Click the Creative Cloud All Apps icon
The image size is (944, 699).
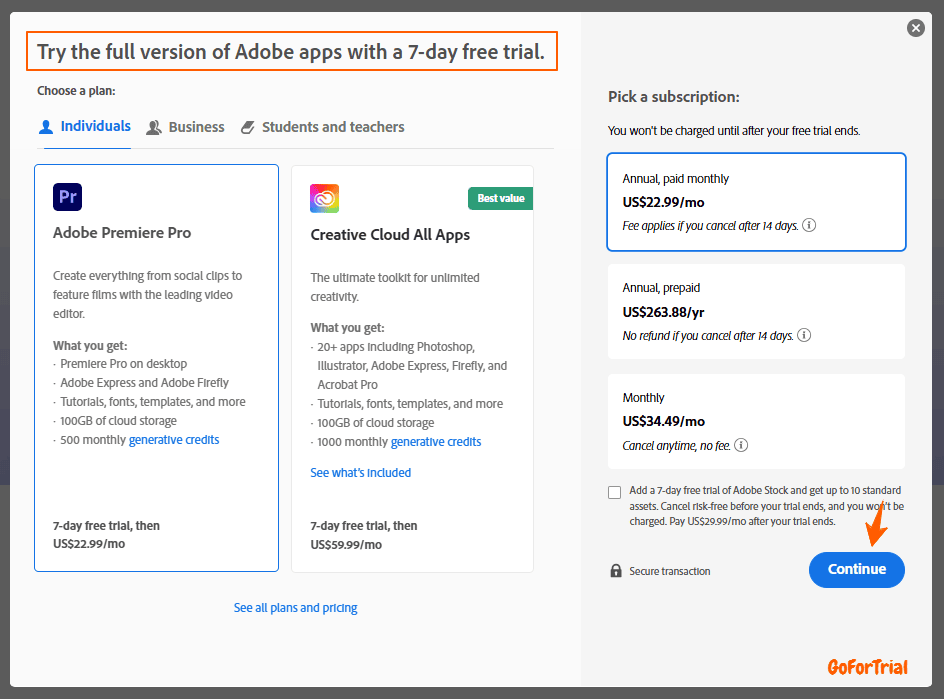click(x=324, y=199)
